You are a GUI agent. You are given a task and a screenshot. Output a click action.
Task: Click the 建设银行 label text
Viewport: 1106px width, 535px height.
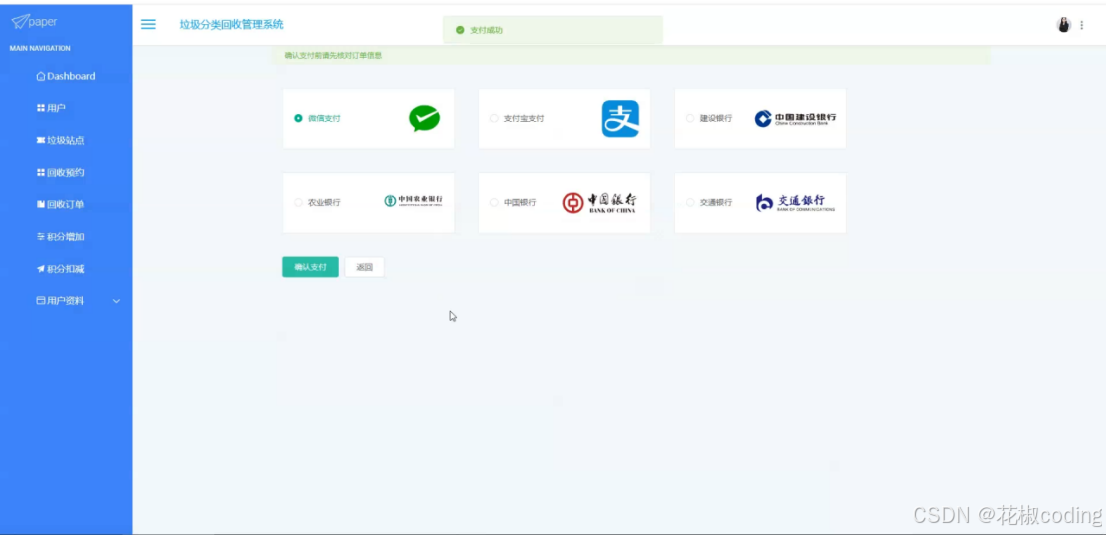click(716, 119)
